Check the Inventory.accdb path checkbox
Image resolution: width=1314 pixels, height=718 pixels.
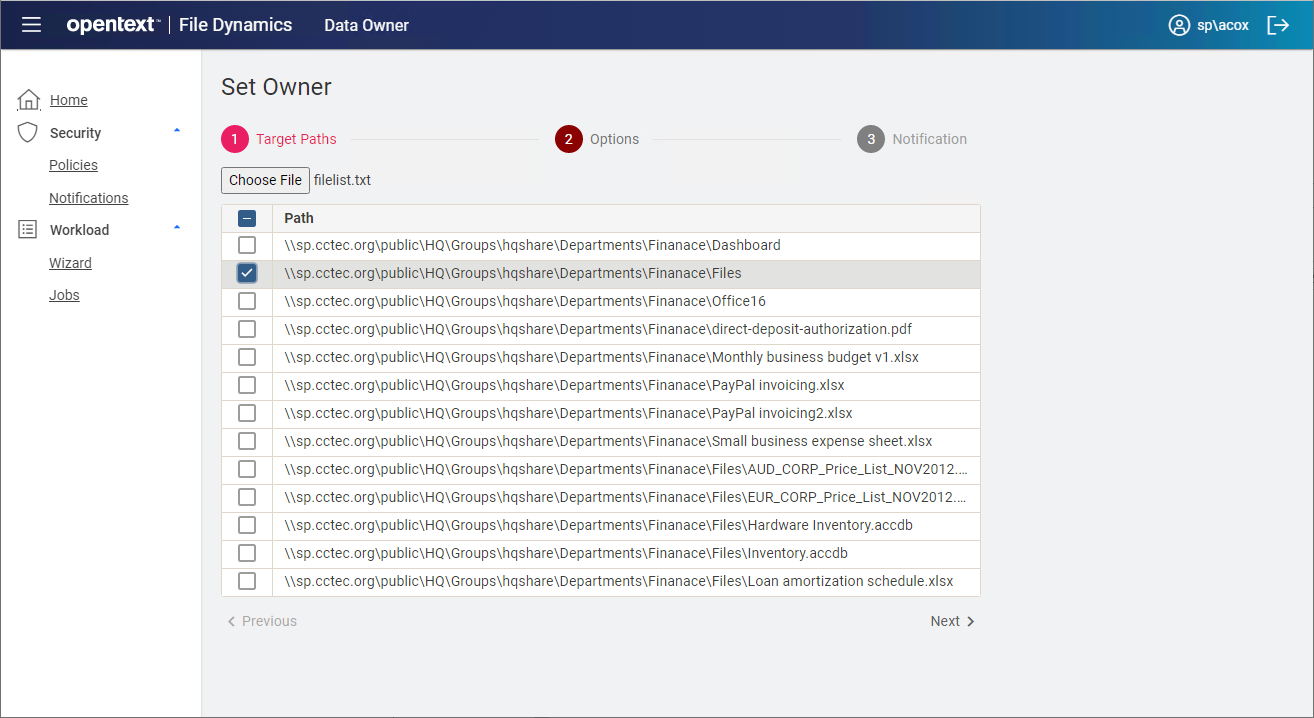coord(247,553)
